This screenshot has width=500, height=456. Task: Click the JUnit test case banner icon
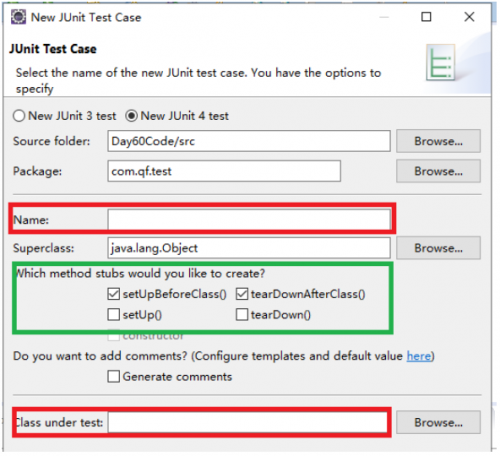pos(441,62)
